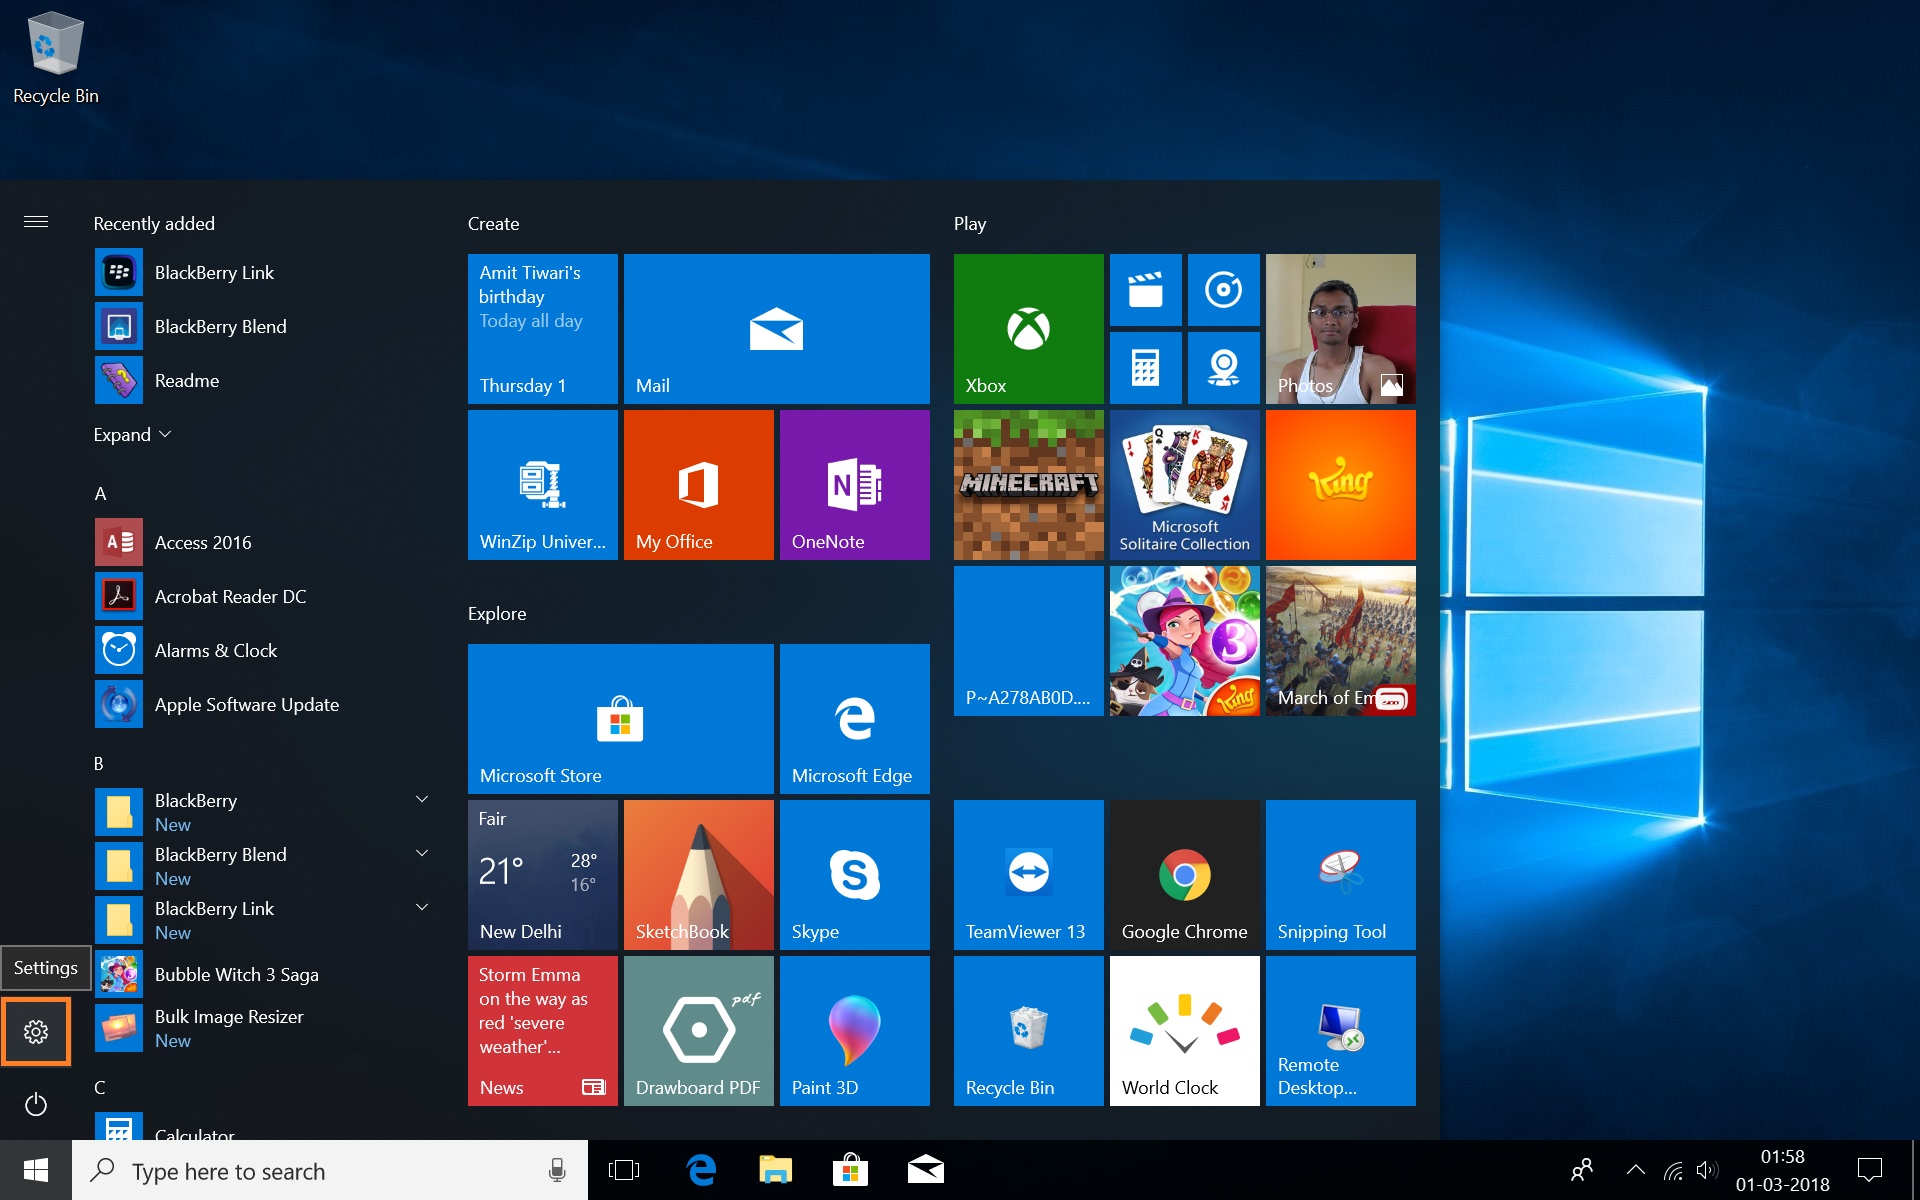1920x1200 pixels.
Task: Open the Drawboard PDF tile
Action: click(x=699, y=1031)
